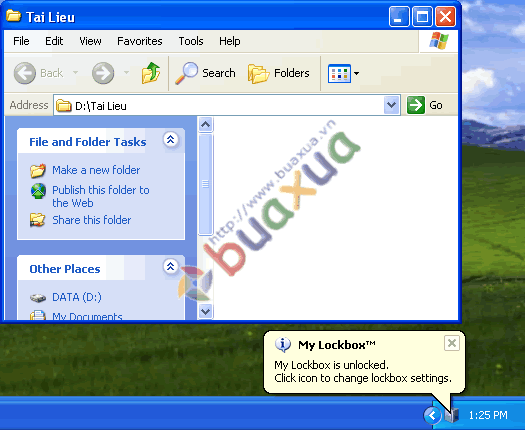
Task: Collapse the File and Folder Tasks panel
Action: (170, 139)
